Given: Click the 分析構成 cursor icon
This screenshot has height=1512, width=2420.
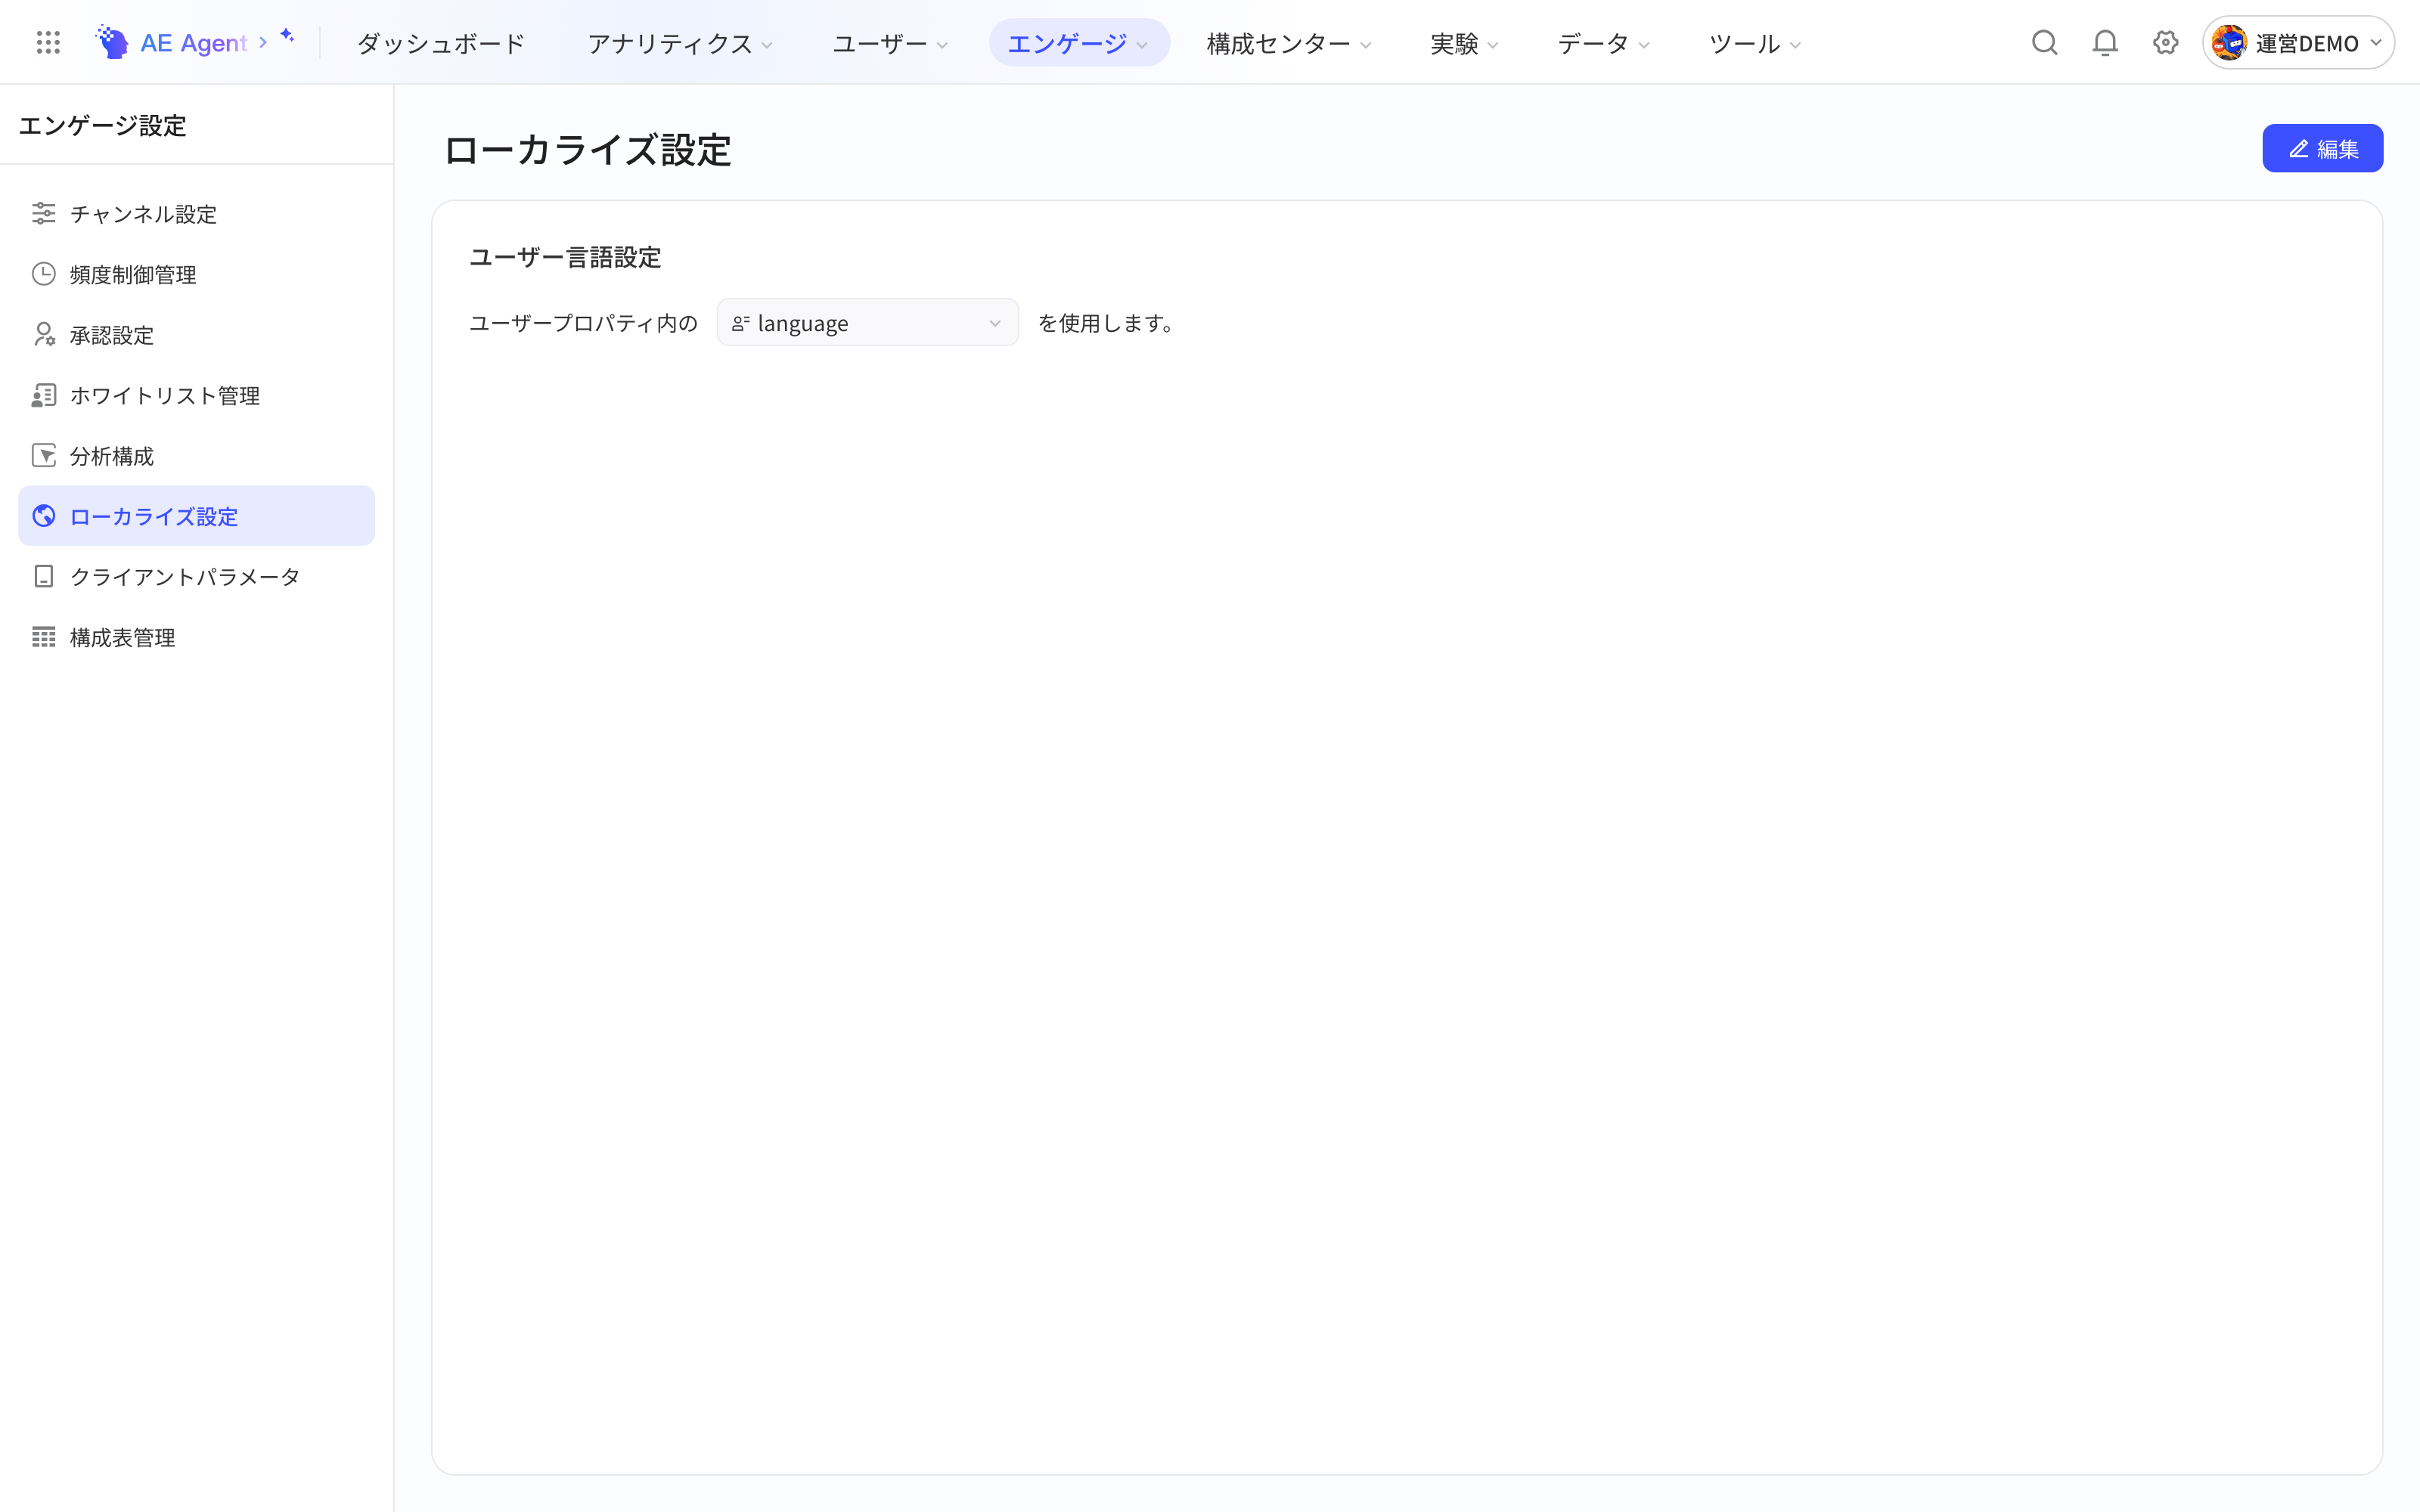Looking at the screenshot, I should (43, 455).
